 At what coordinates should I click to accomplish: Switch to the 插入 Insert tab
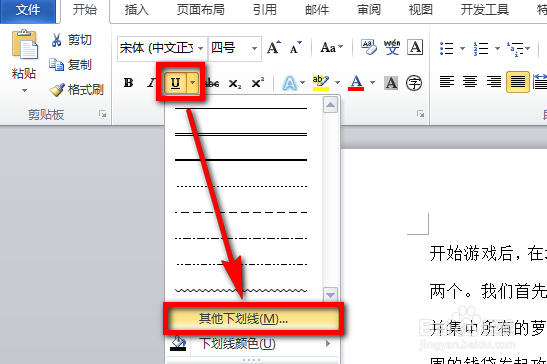(136, 10)
